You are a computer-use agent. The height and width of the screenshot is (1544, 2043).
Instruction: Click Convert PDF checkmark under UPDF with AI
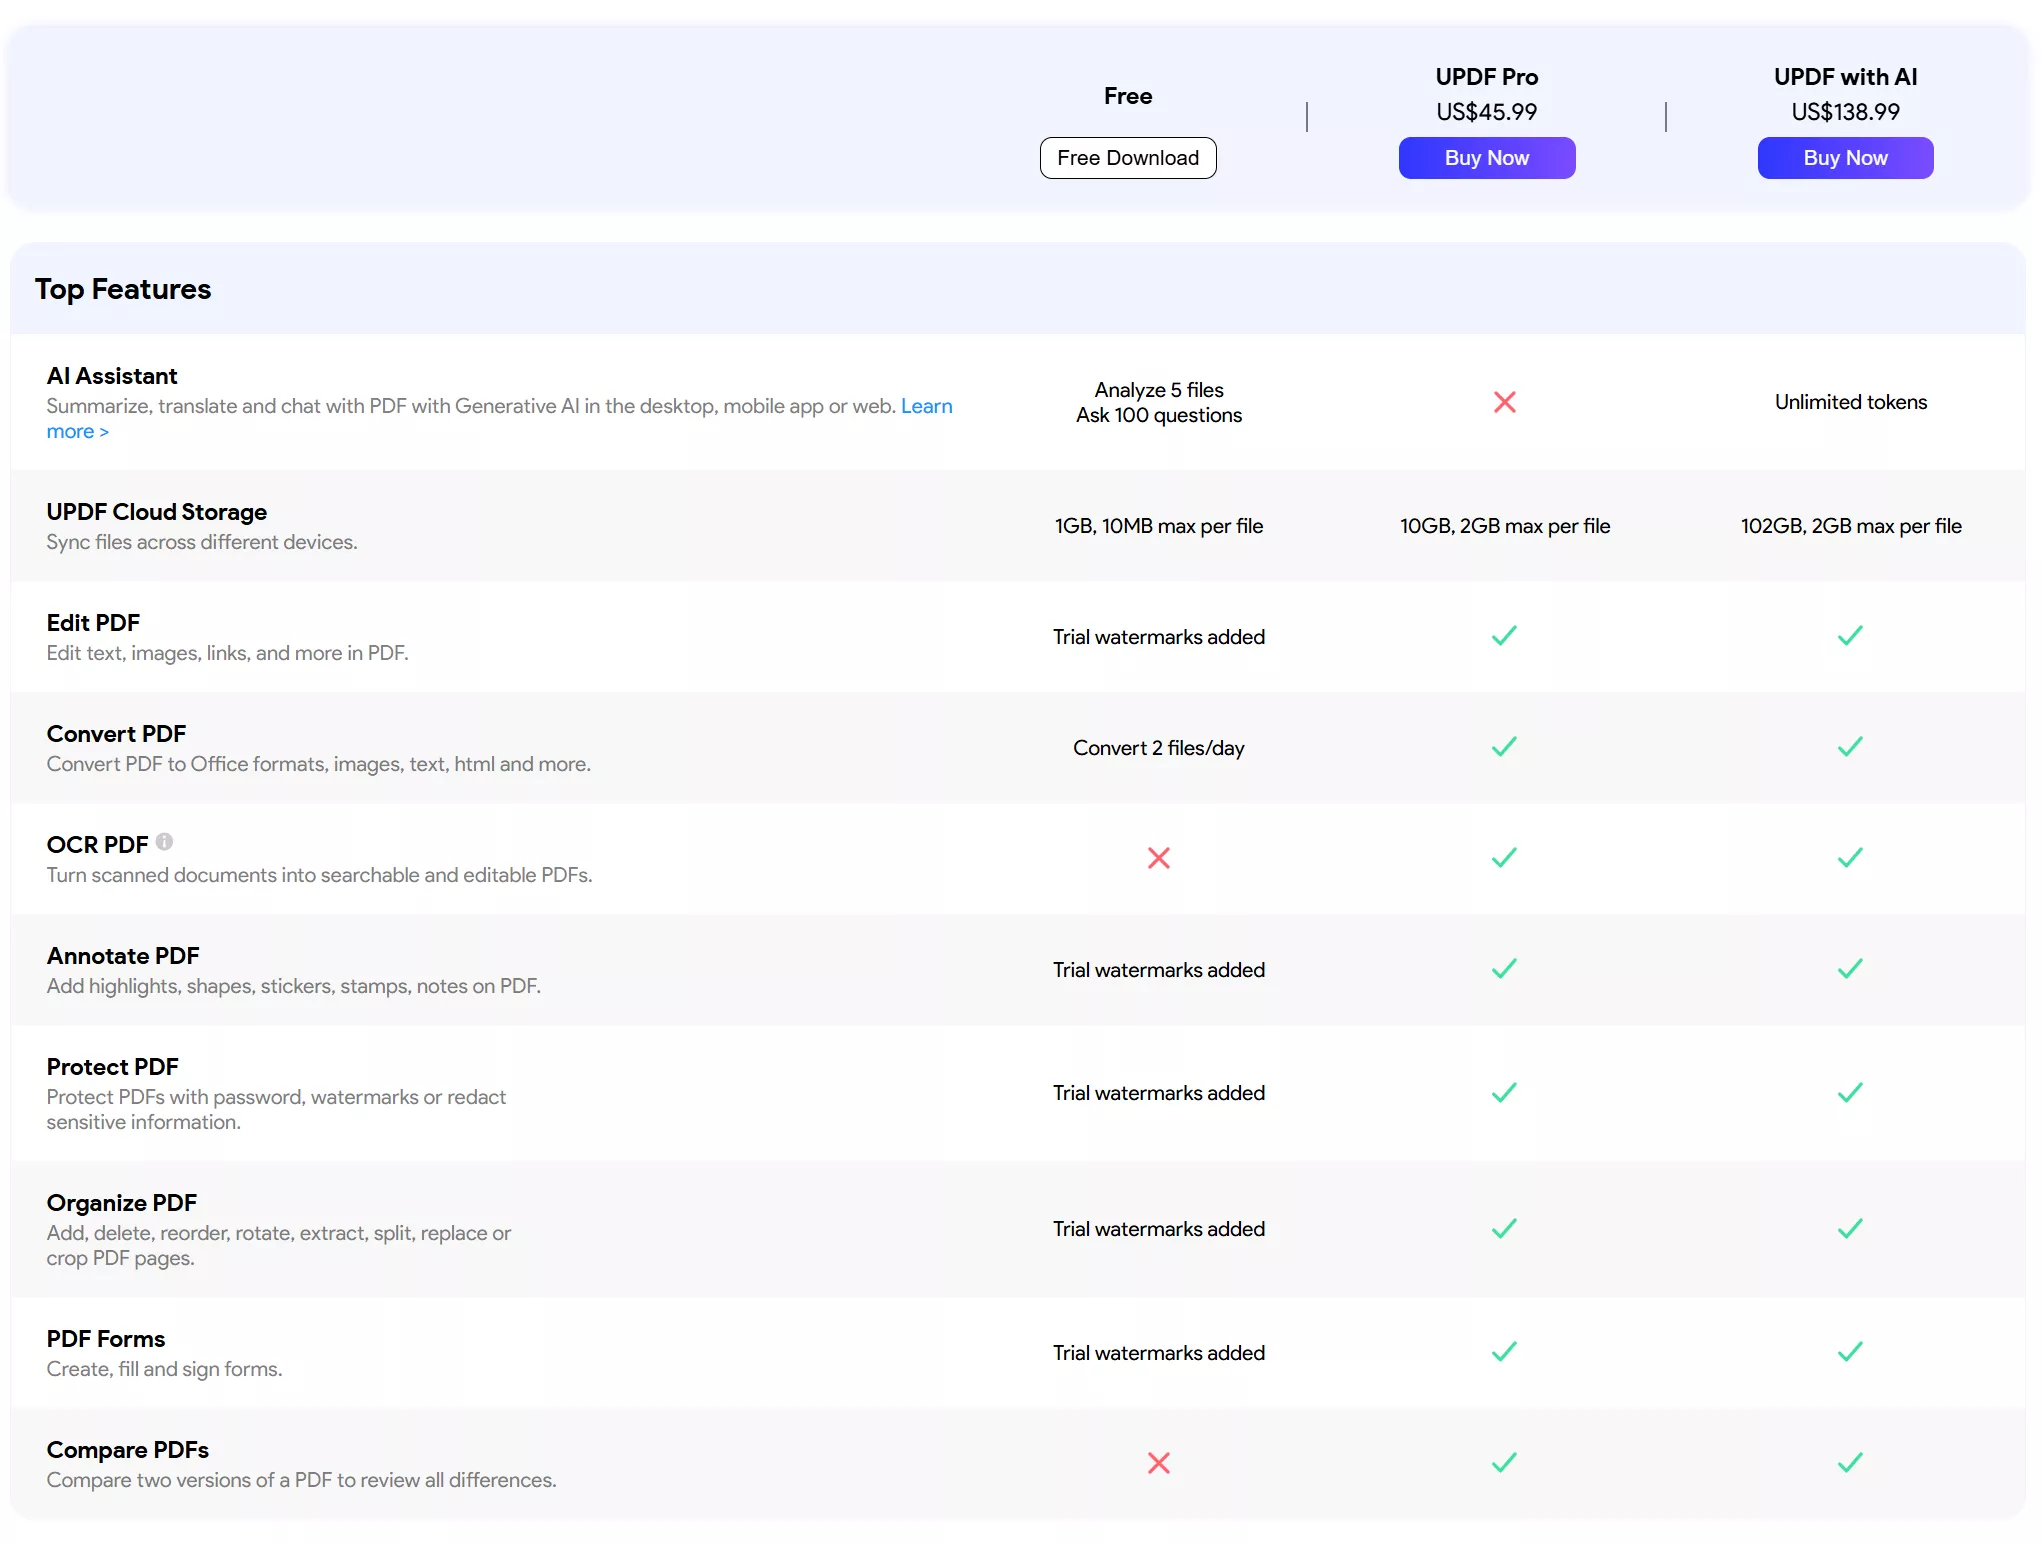(1850, 747)
